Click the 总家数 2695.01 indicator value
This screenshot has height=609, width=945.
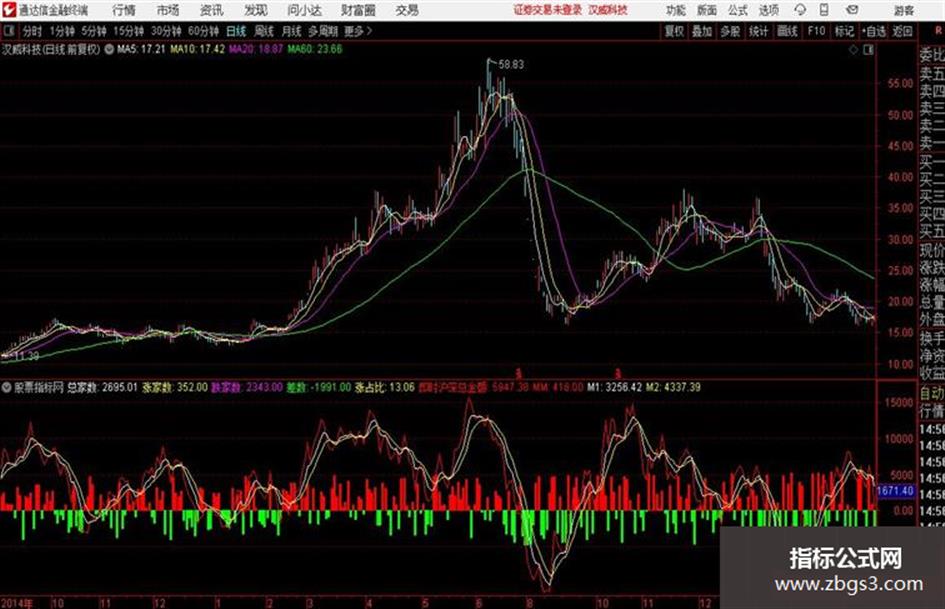click(x=102, y=387)
